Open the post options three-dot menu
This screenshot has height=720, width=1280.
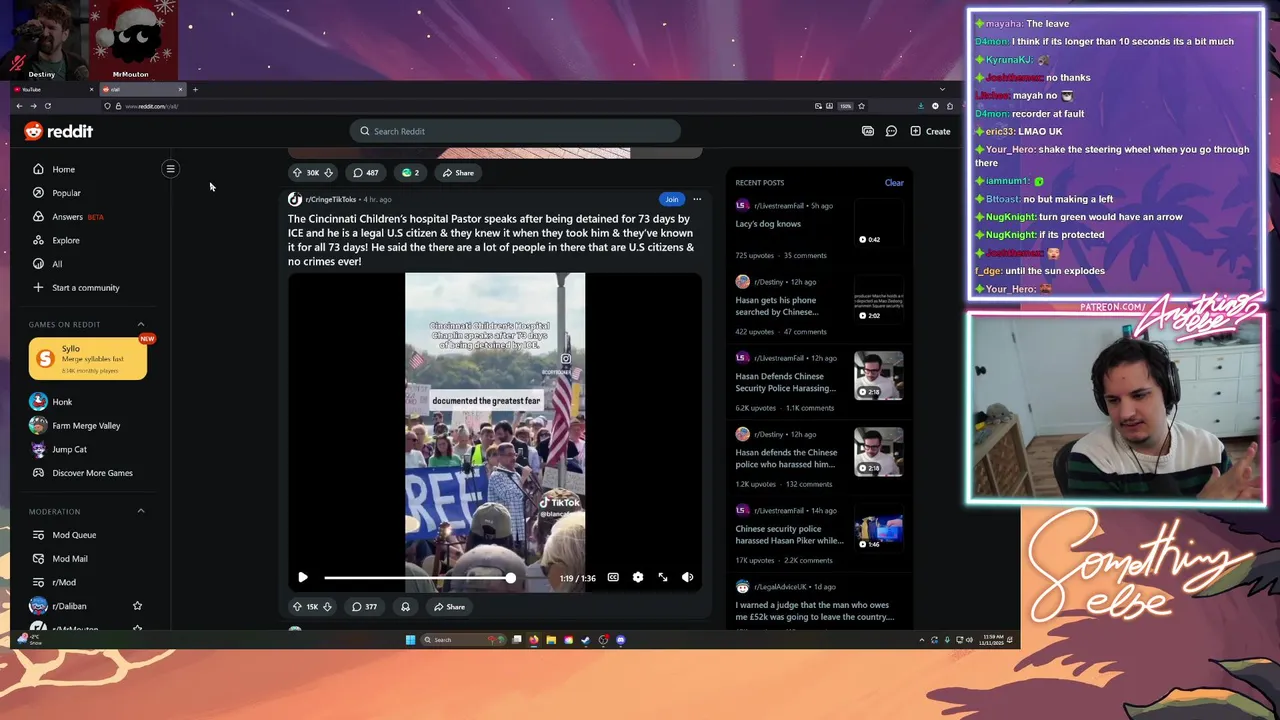point(697,199)
